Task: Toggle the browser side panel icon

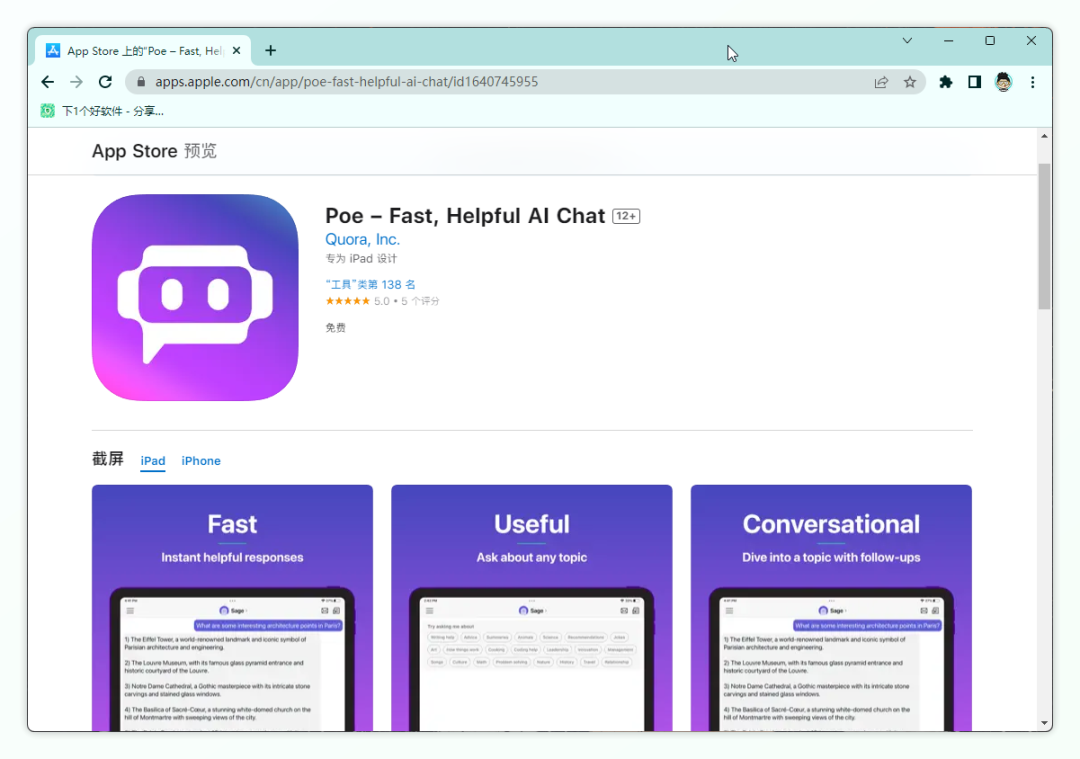Action: [975, 82]
